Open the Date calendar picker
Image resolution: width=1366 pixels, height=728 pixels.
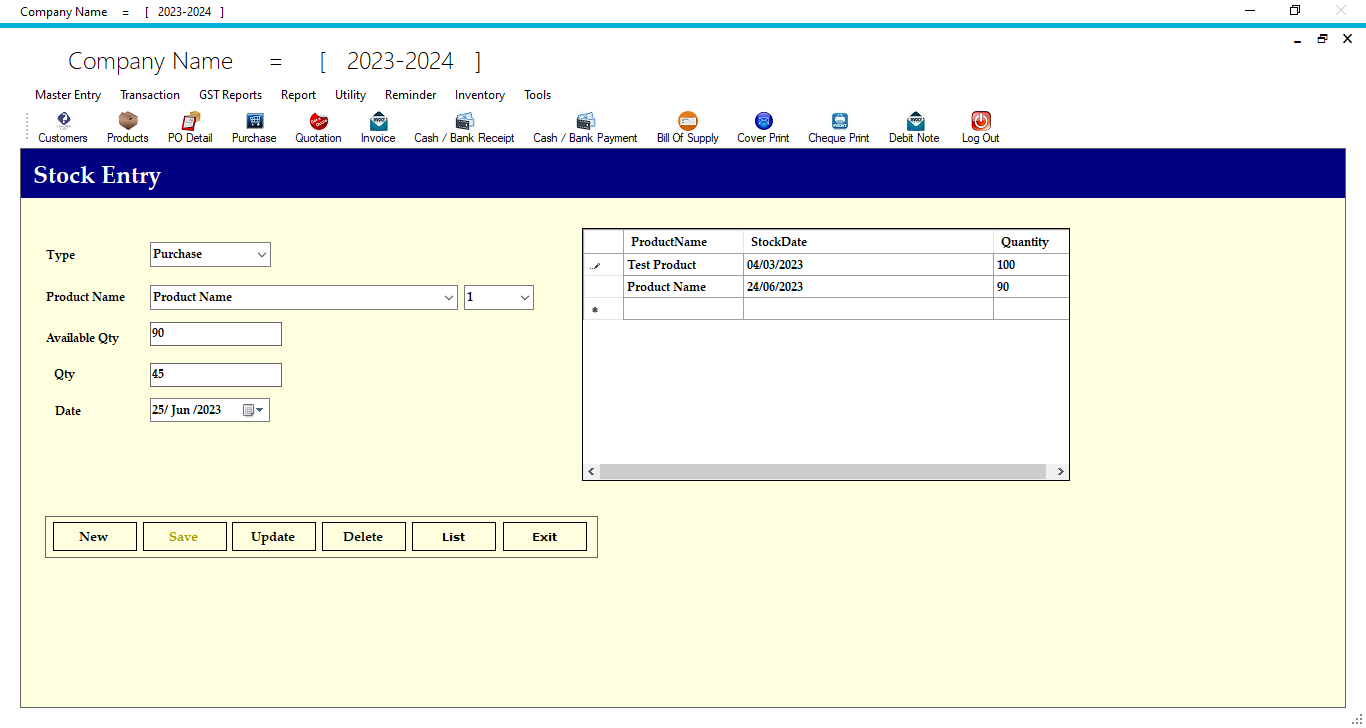pyautogui.click(x=256, y=409)
